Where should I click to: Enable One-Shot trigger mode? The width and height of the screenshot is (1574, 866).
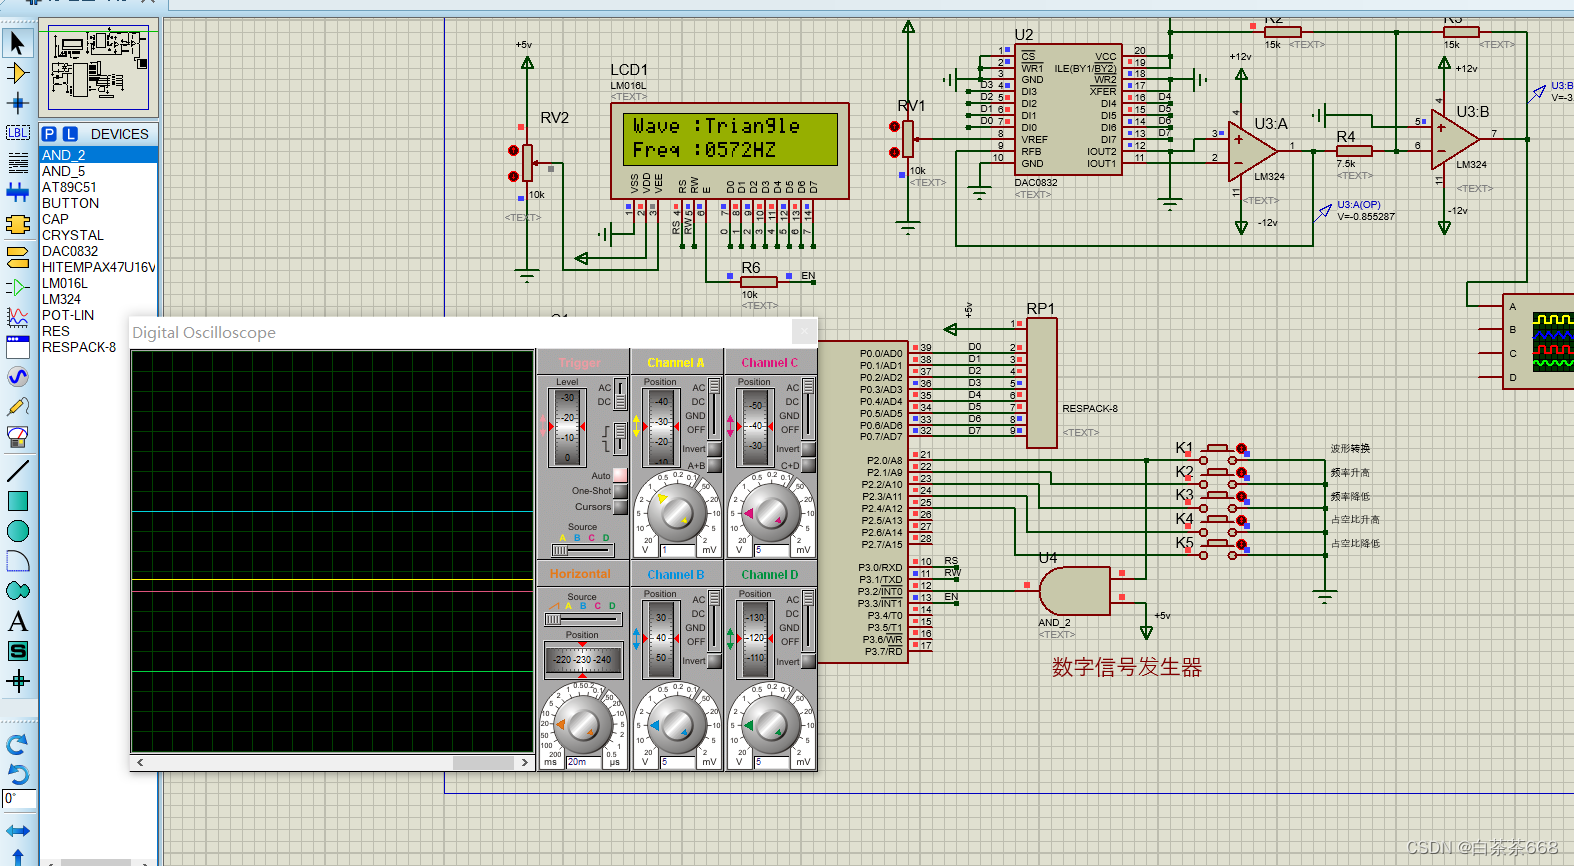(x=620, y=491)
